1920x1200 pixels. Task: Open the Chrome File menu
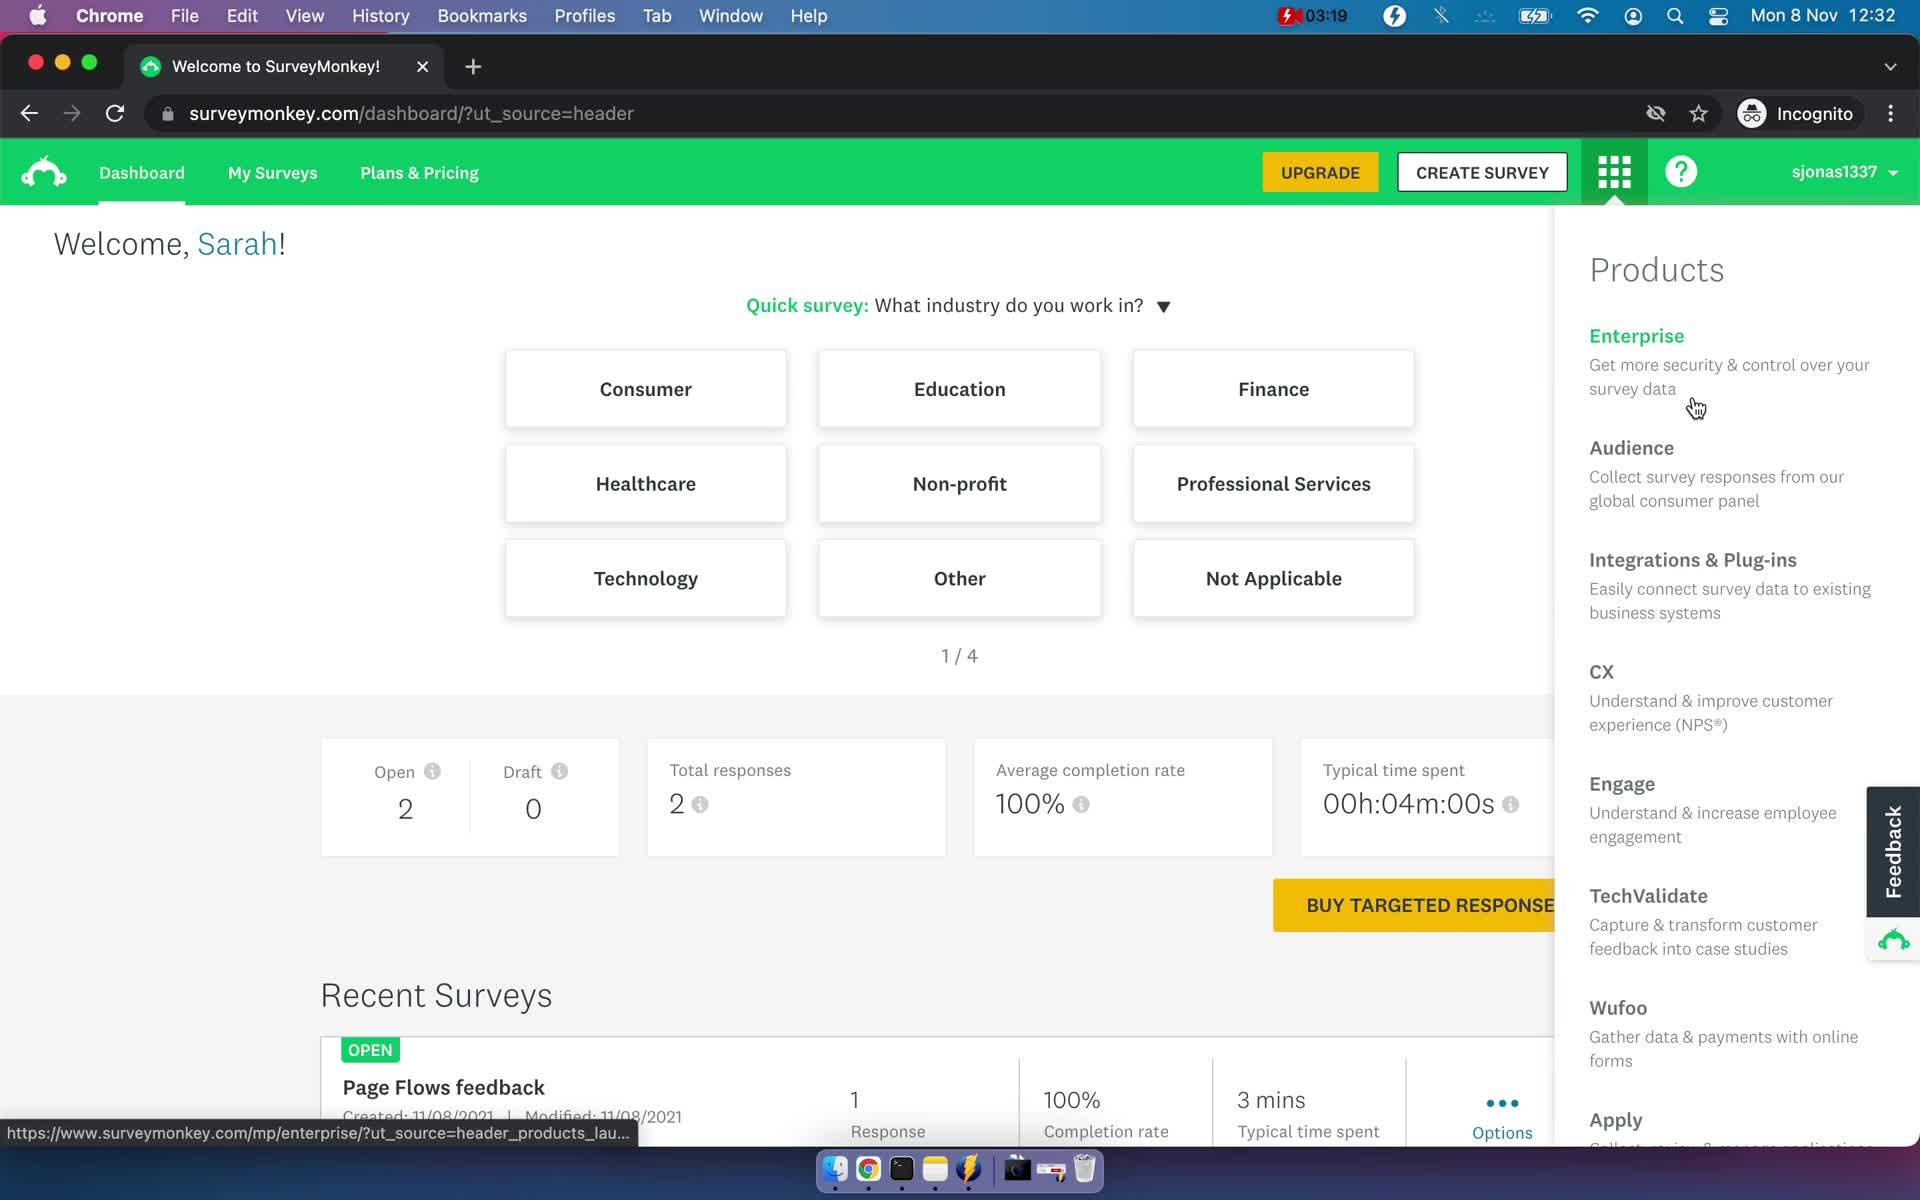click(x=184, y=16)
